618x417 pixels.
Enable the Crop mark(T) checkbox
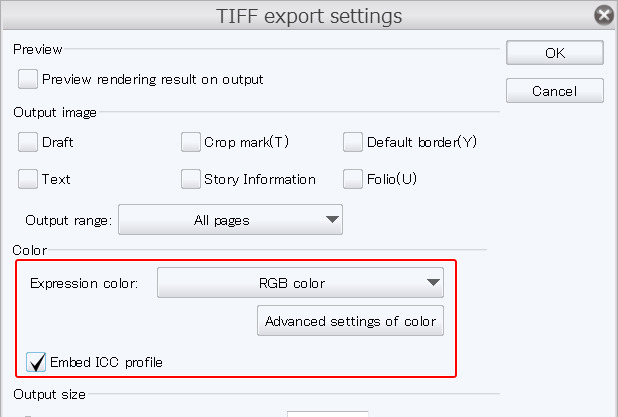tap(191, 142)
